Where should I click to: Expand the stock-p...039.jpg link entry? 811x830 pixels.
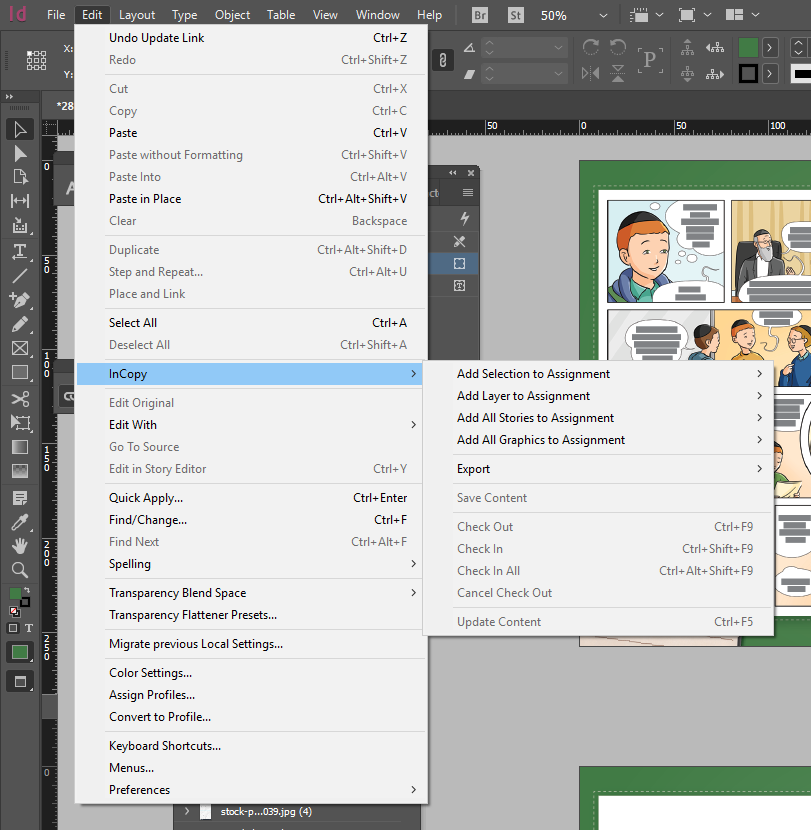(186, 811)
